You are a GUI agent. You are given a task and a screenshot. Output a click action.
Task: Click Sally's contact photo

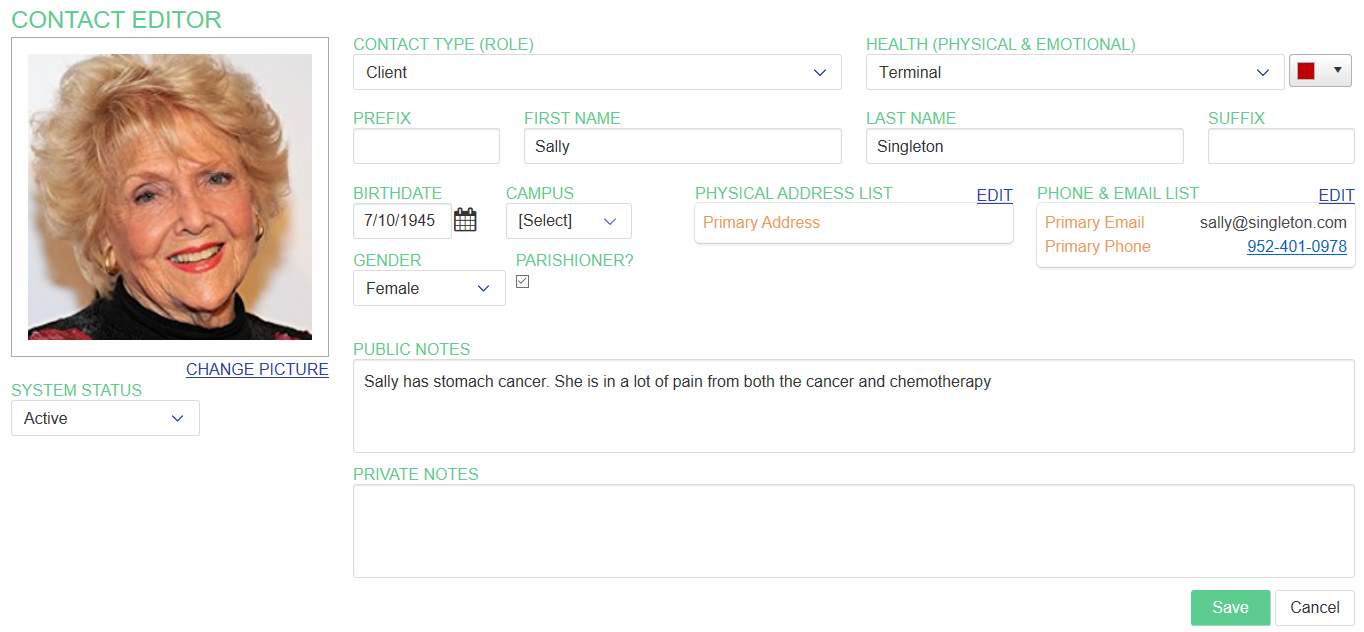coord(170,197)
